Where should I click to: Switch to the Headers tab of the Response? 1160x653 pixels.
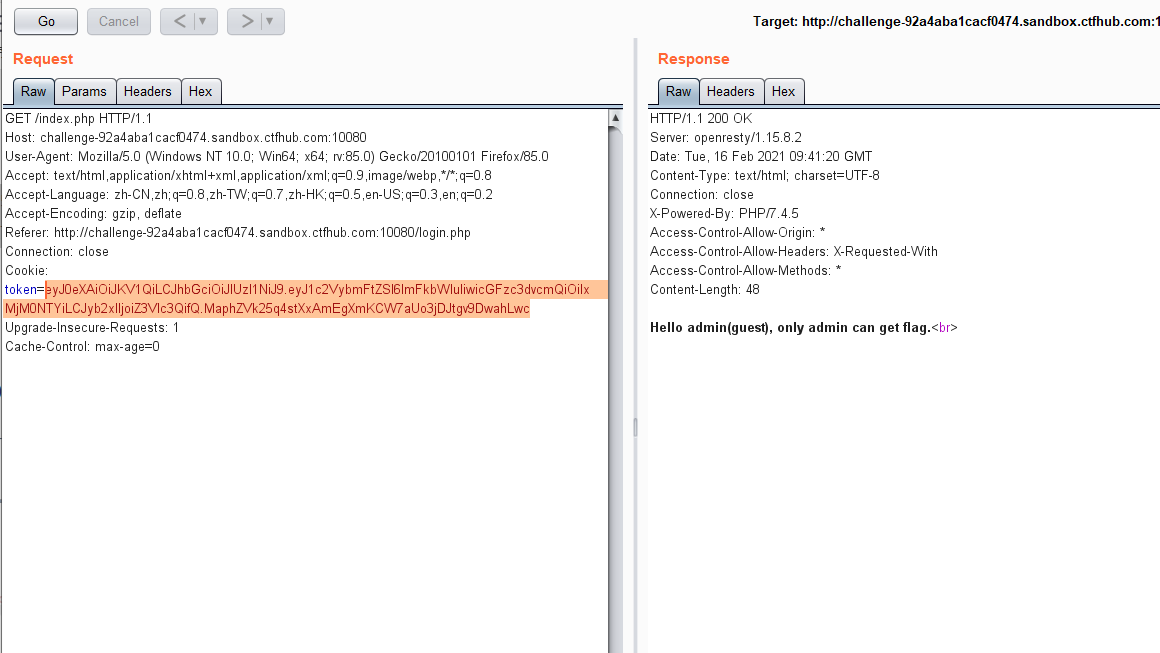click(x=731, y=91)
